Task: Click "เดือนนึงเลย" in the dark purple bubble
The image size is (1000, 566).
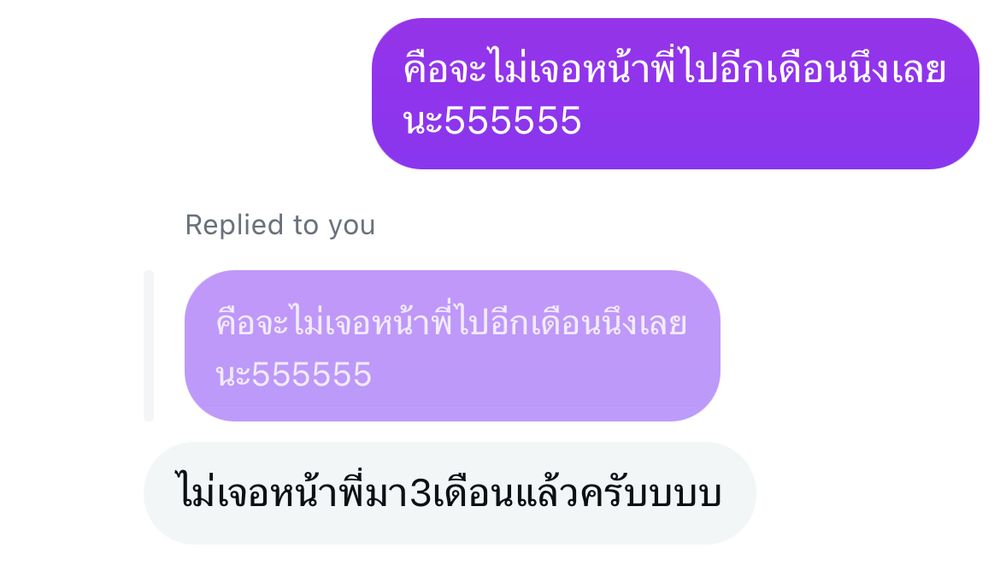Action: point(855,69)
